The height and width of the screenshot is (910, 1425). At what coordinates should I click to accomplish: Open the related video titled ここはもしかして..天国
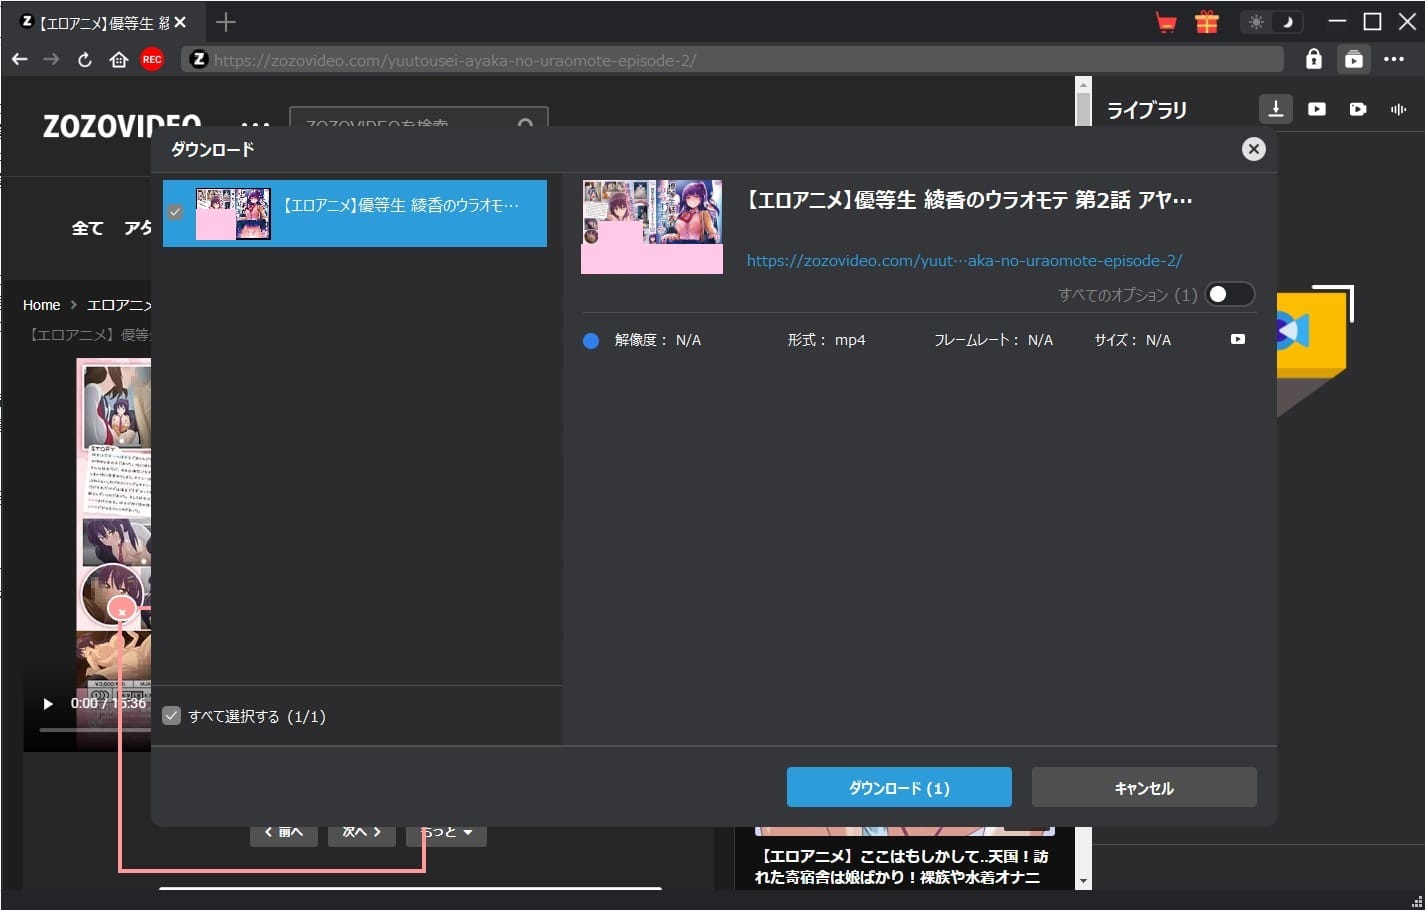[x=904, y=866]
